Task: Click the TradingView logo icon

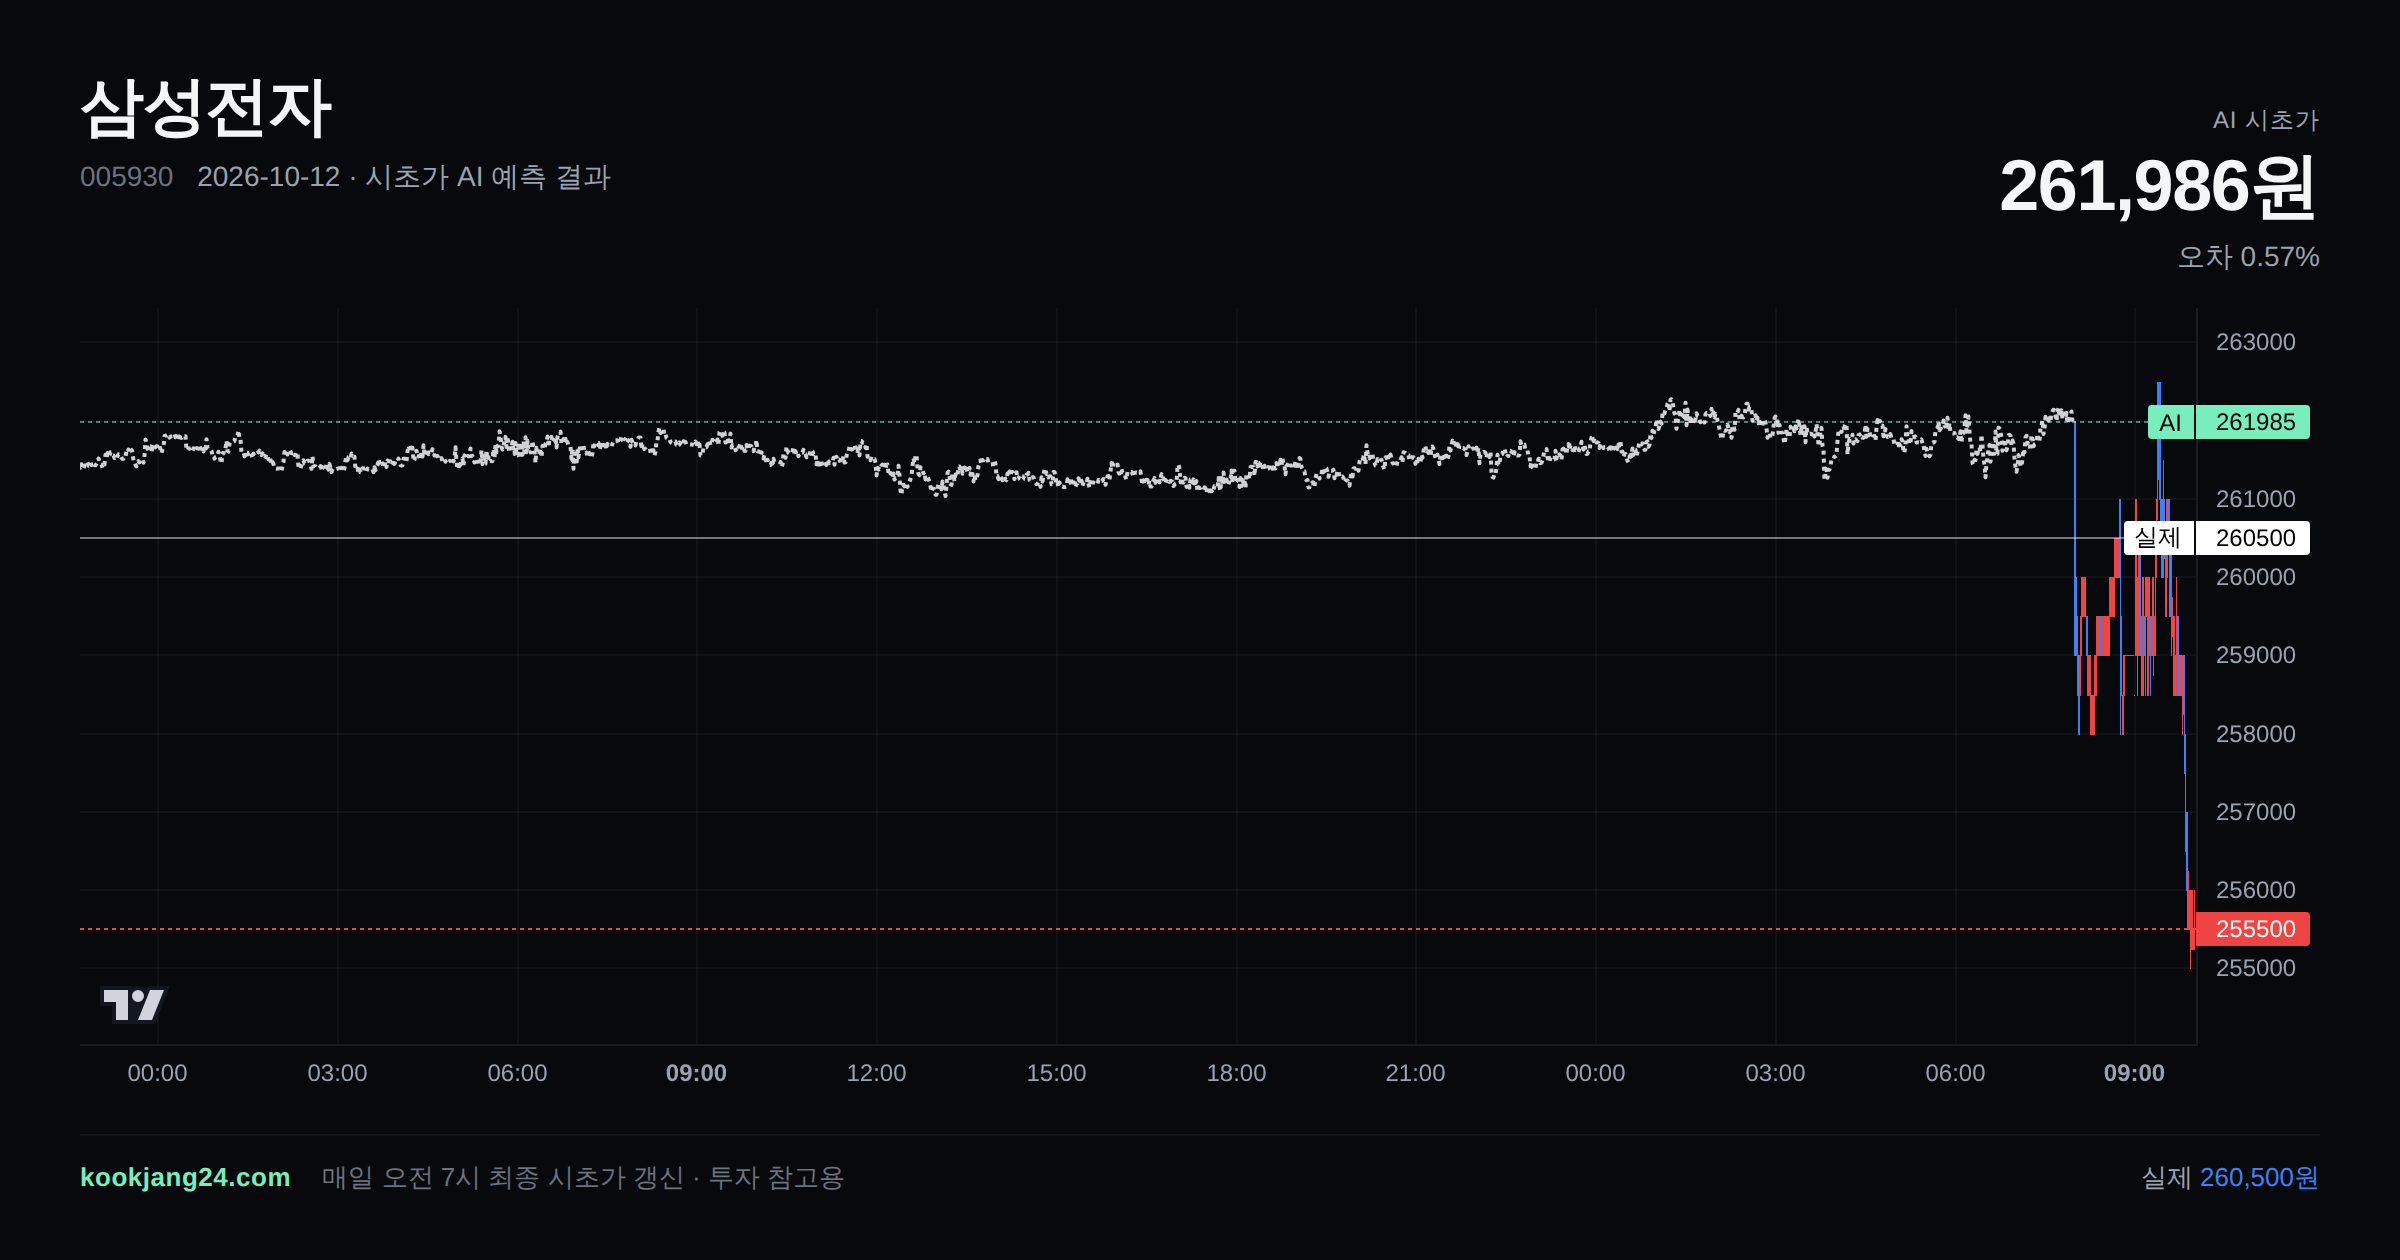Action: coord(134,1004)
